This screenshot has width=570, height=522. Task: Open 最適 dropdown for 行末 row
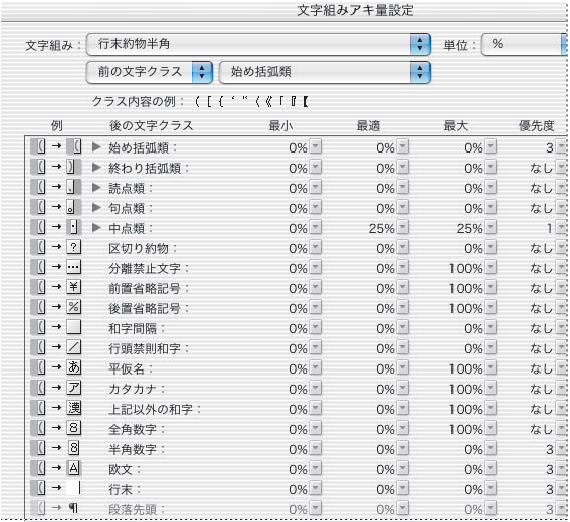(x=403, y=489)
